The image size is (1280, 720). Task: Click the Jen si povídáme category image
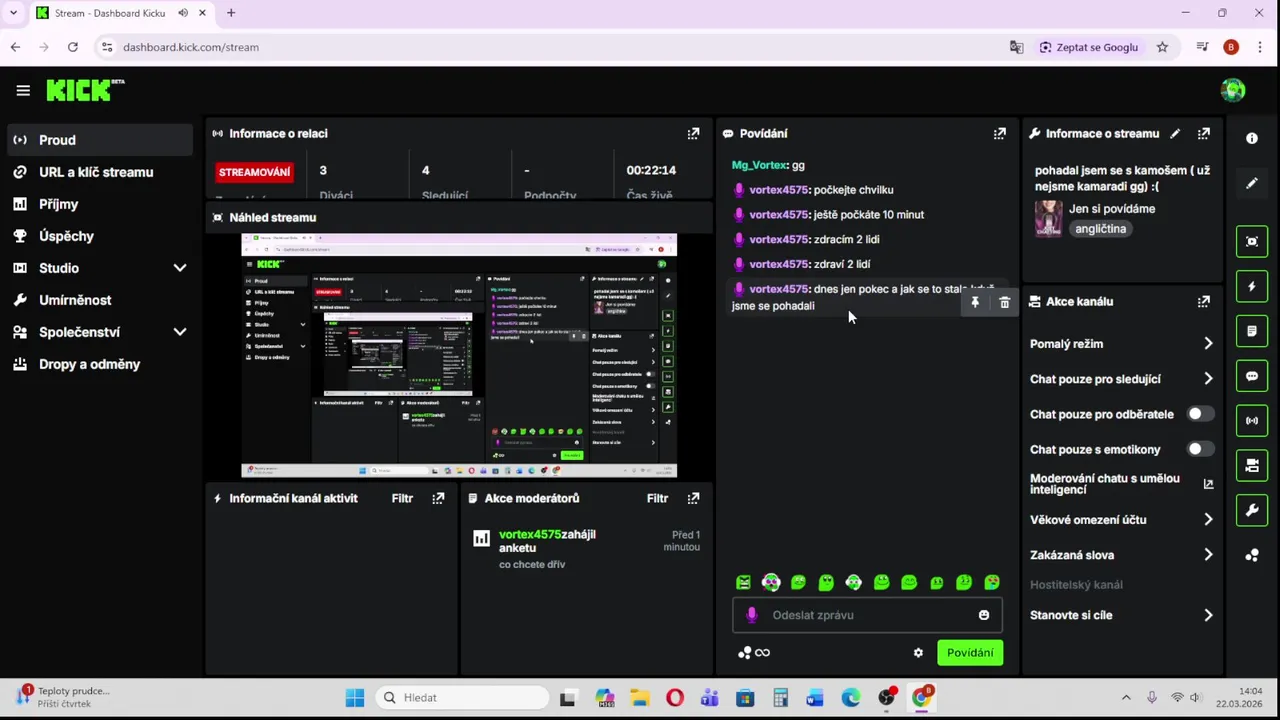[1048, 218]
